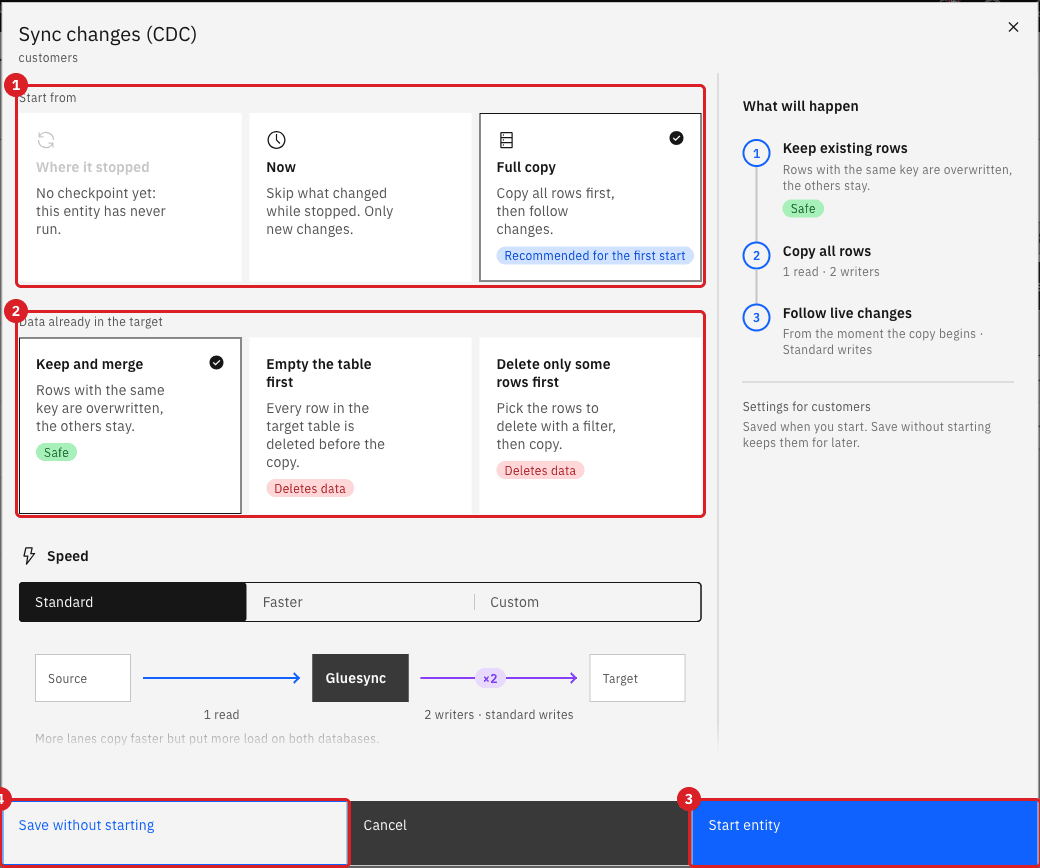Screen dimensions: 1040x868
Task: Click the checkmark on Keep and merge card
Action: point(216,362)
